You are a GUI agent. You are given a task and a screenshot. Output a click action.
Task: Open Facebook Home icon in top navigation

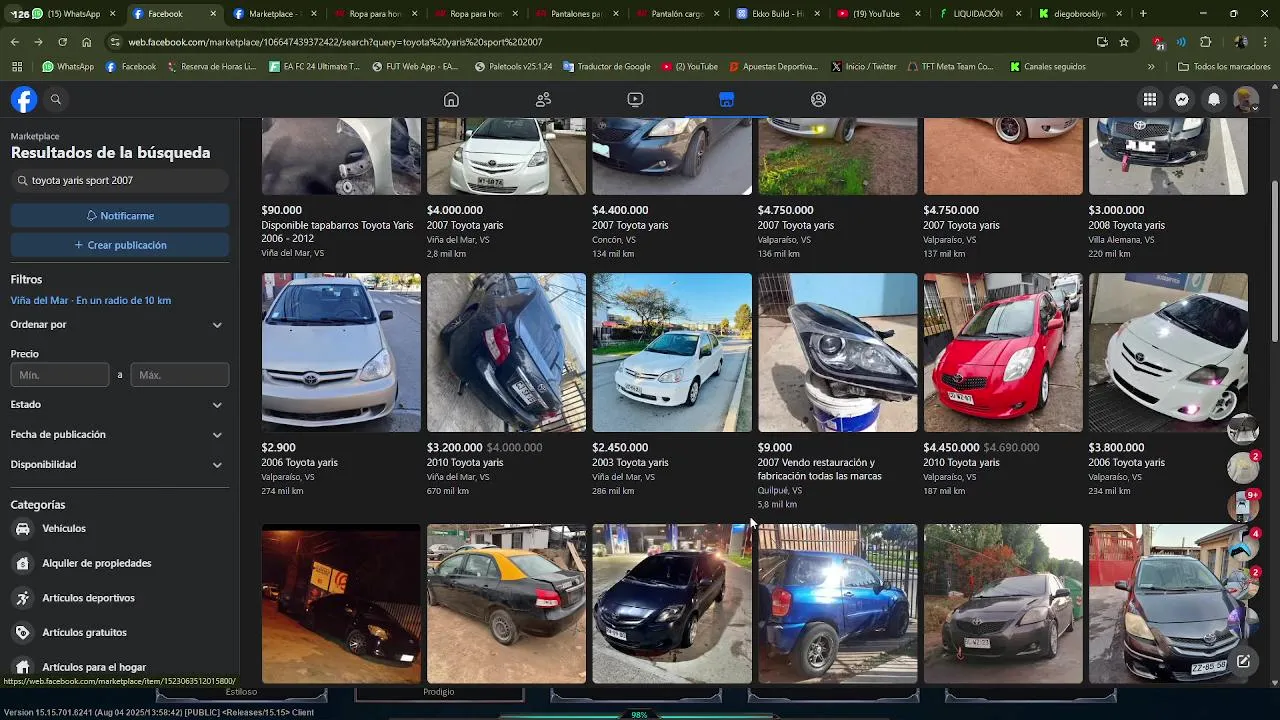(451, 99)
